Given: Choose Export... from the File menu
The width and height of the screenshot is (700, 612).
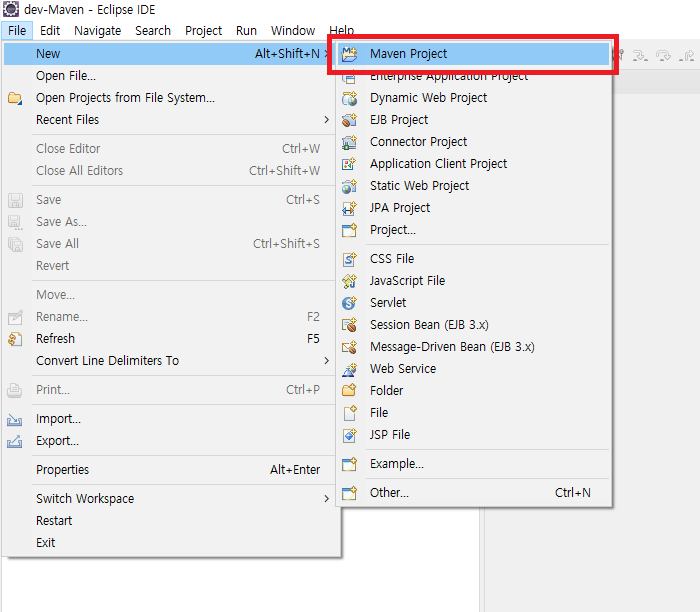Looking at the screenshot, I should pyautogui.click(x=169, y=441).
